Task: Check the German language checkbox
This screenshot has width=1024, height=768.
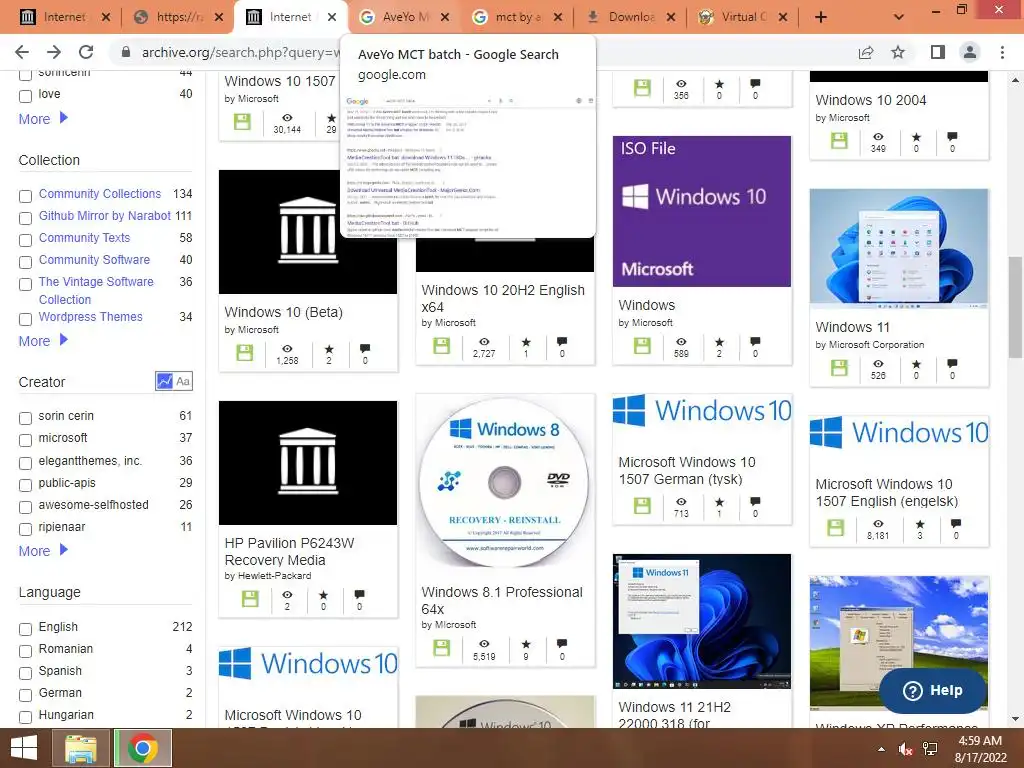Action: [x=25, y=695]
